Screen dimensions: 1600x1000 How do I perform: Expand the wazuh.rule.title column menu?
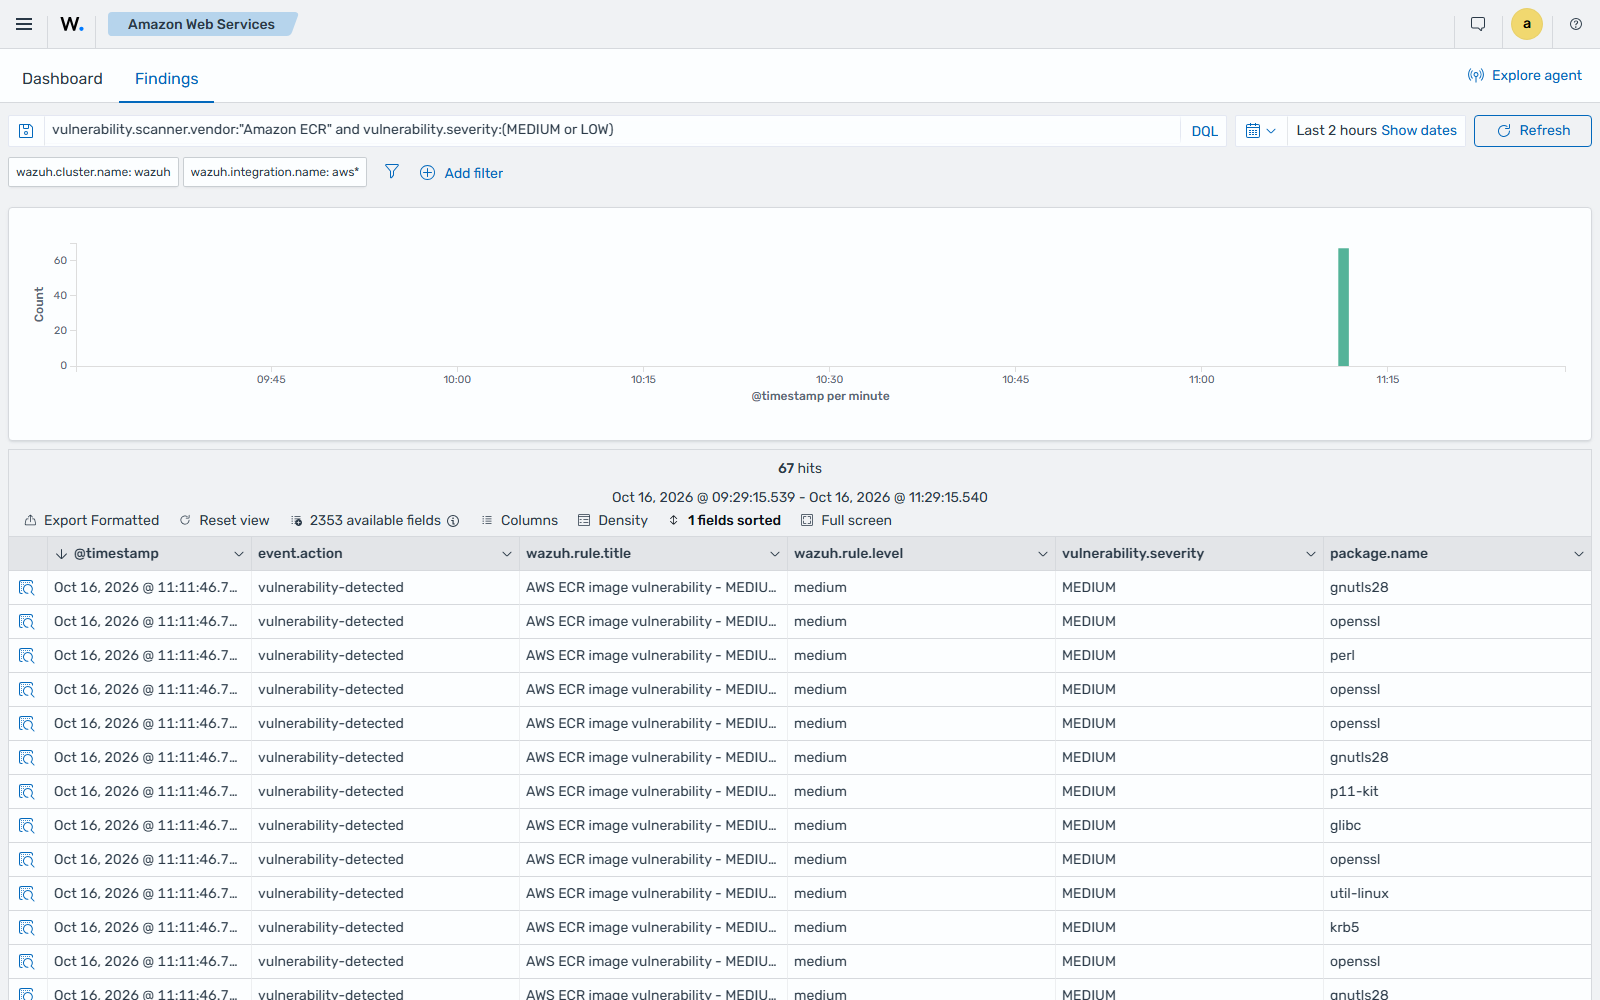pyautogui.click(x=775, y=554)
